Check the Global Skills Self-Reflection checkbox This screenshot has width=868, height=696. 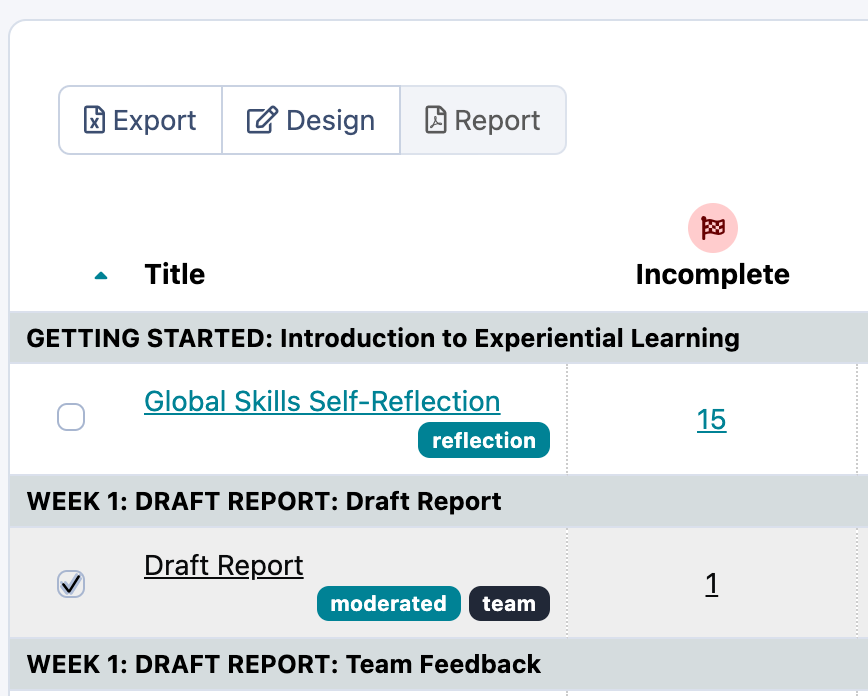pyautogui.click(x=71, y=417)
